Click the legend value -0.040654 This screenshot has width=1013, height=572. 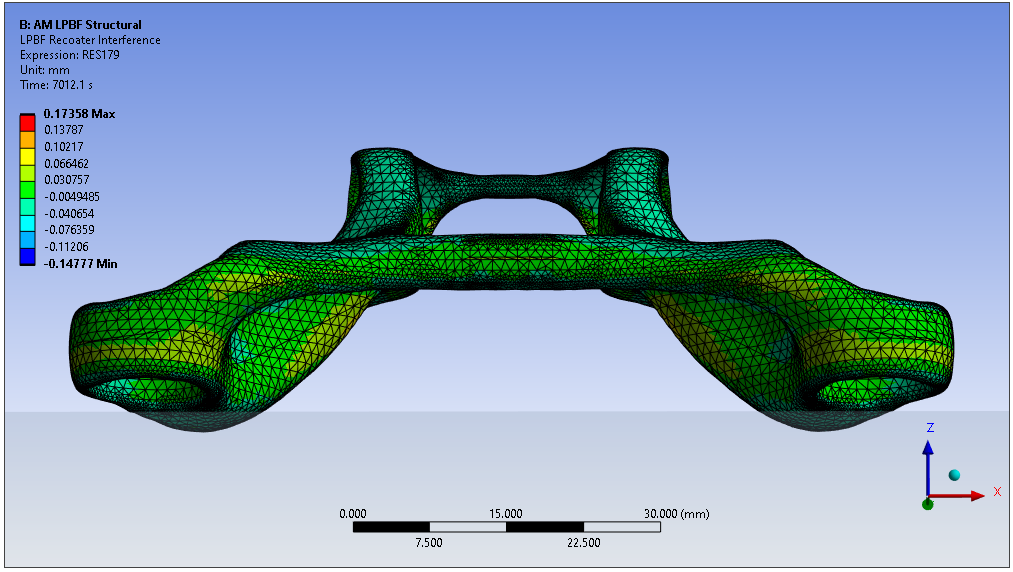point(68,213)
